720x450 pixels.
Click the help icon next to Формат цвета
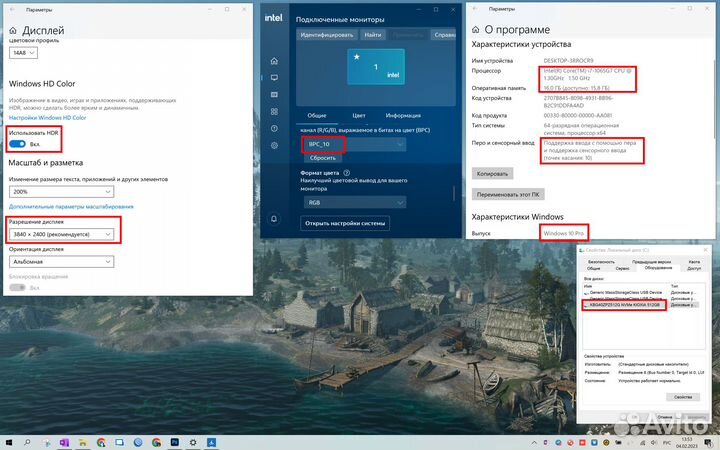tap(347, 173)
